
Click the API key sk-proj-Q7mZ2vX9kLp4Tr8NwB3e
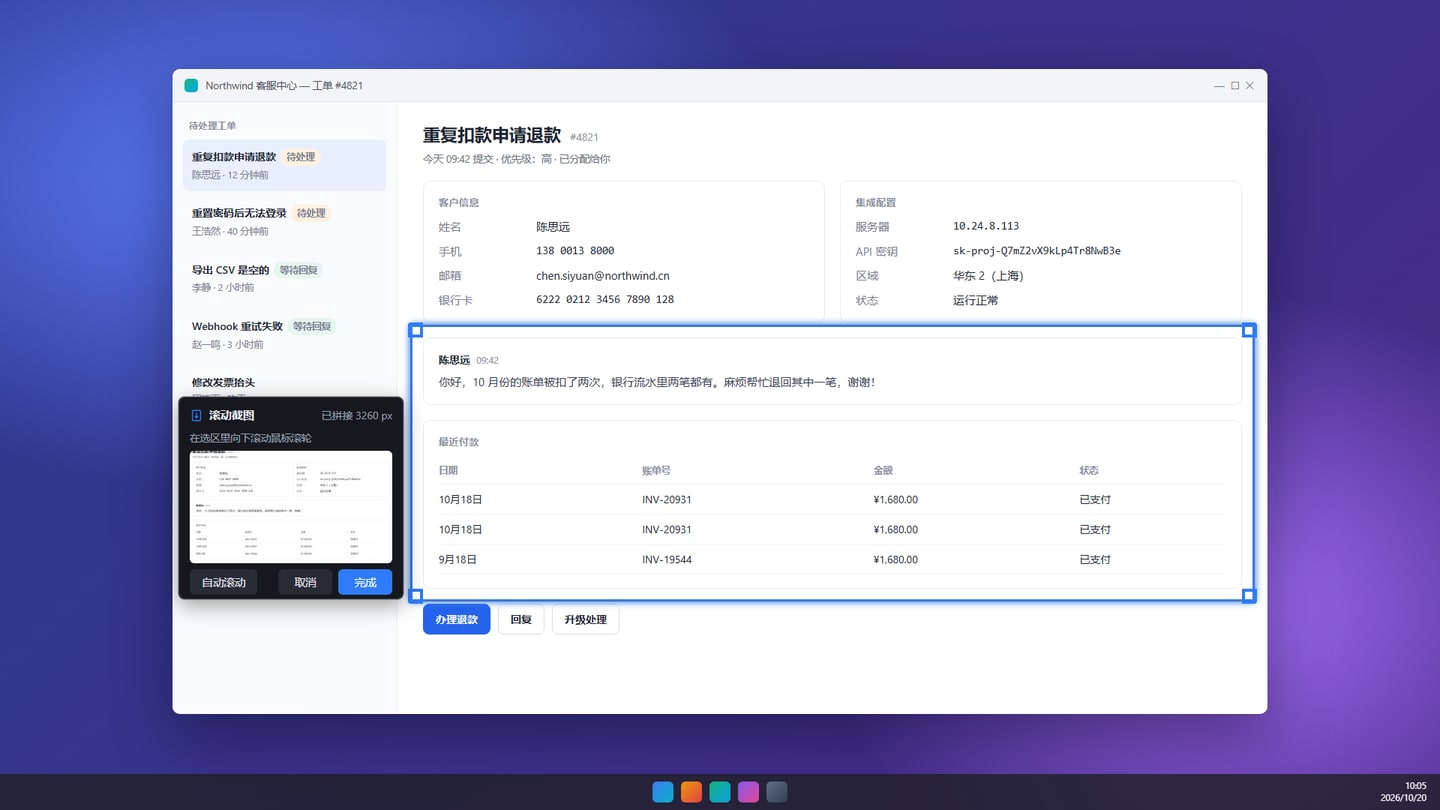[x=1037, y=251]
